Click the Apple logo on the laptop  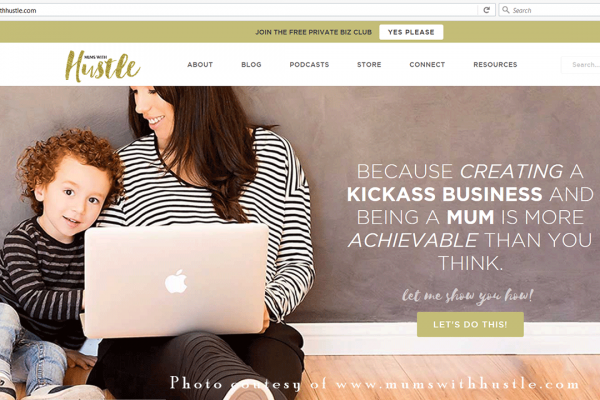(176, 281)
